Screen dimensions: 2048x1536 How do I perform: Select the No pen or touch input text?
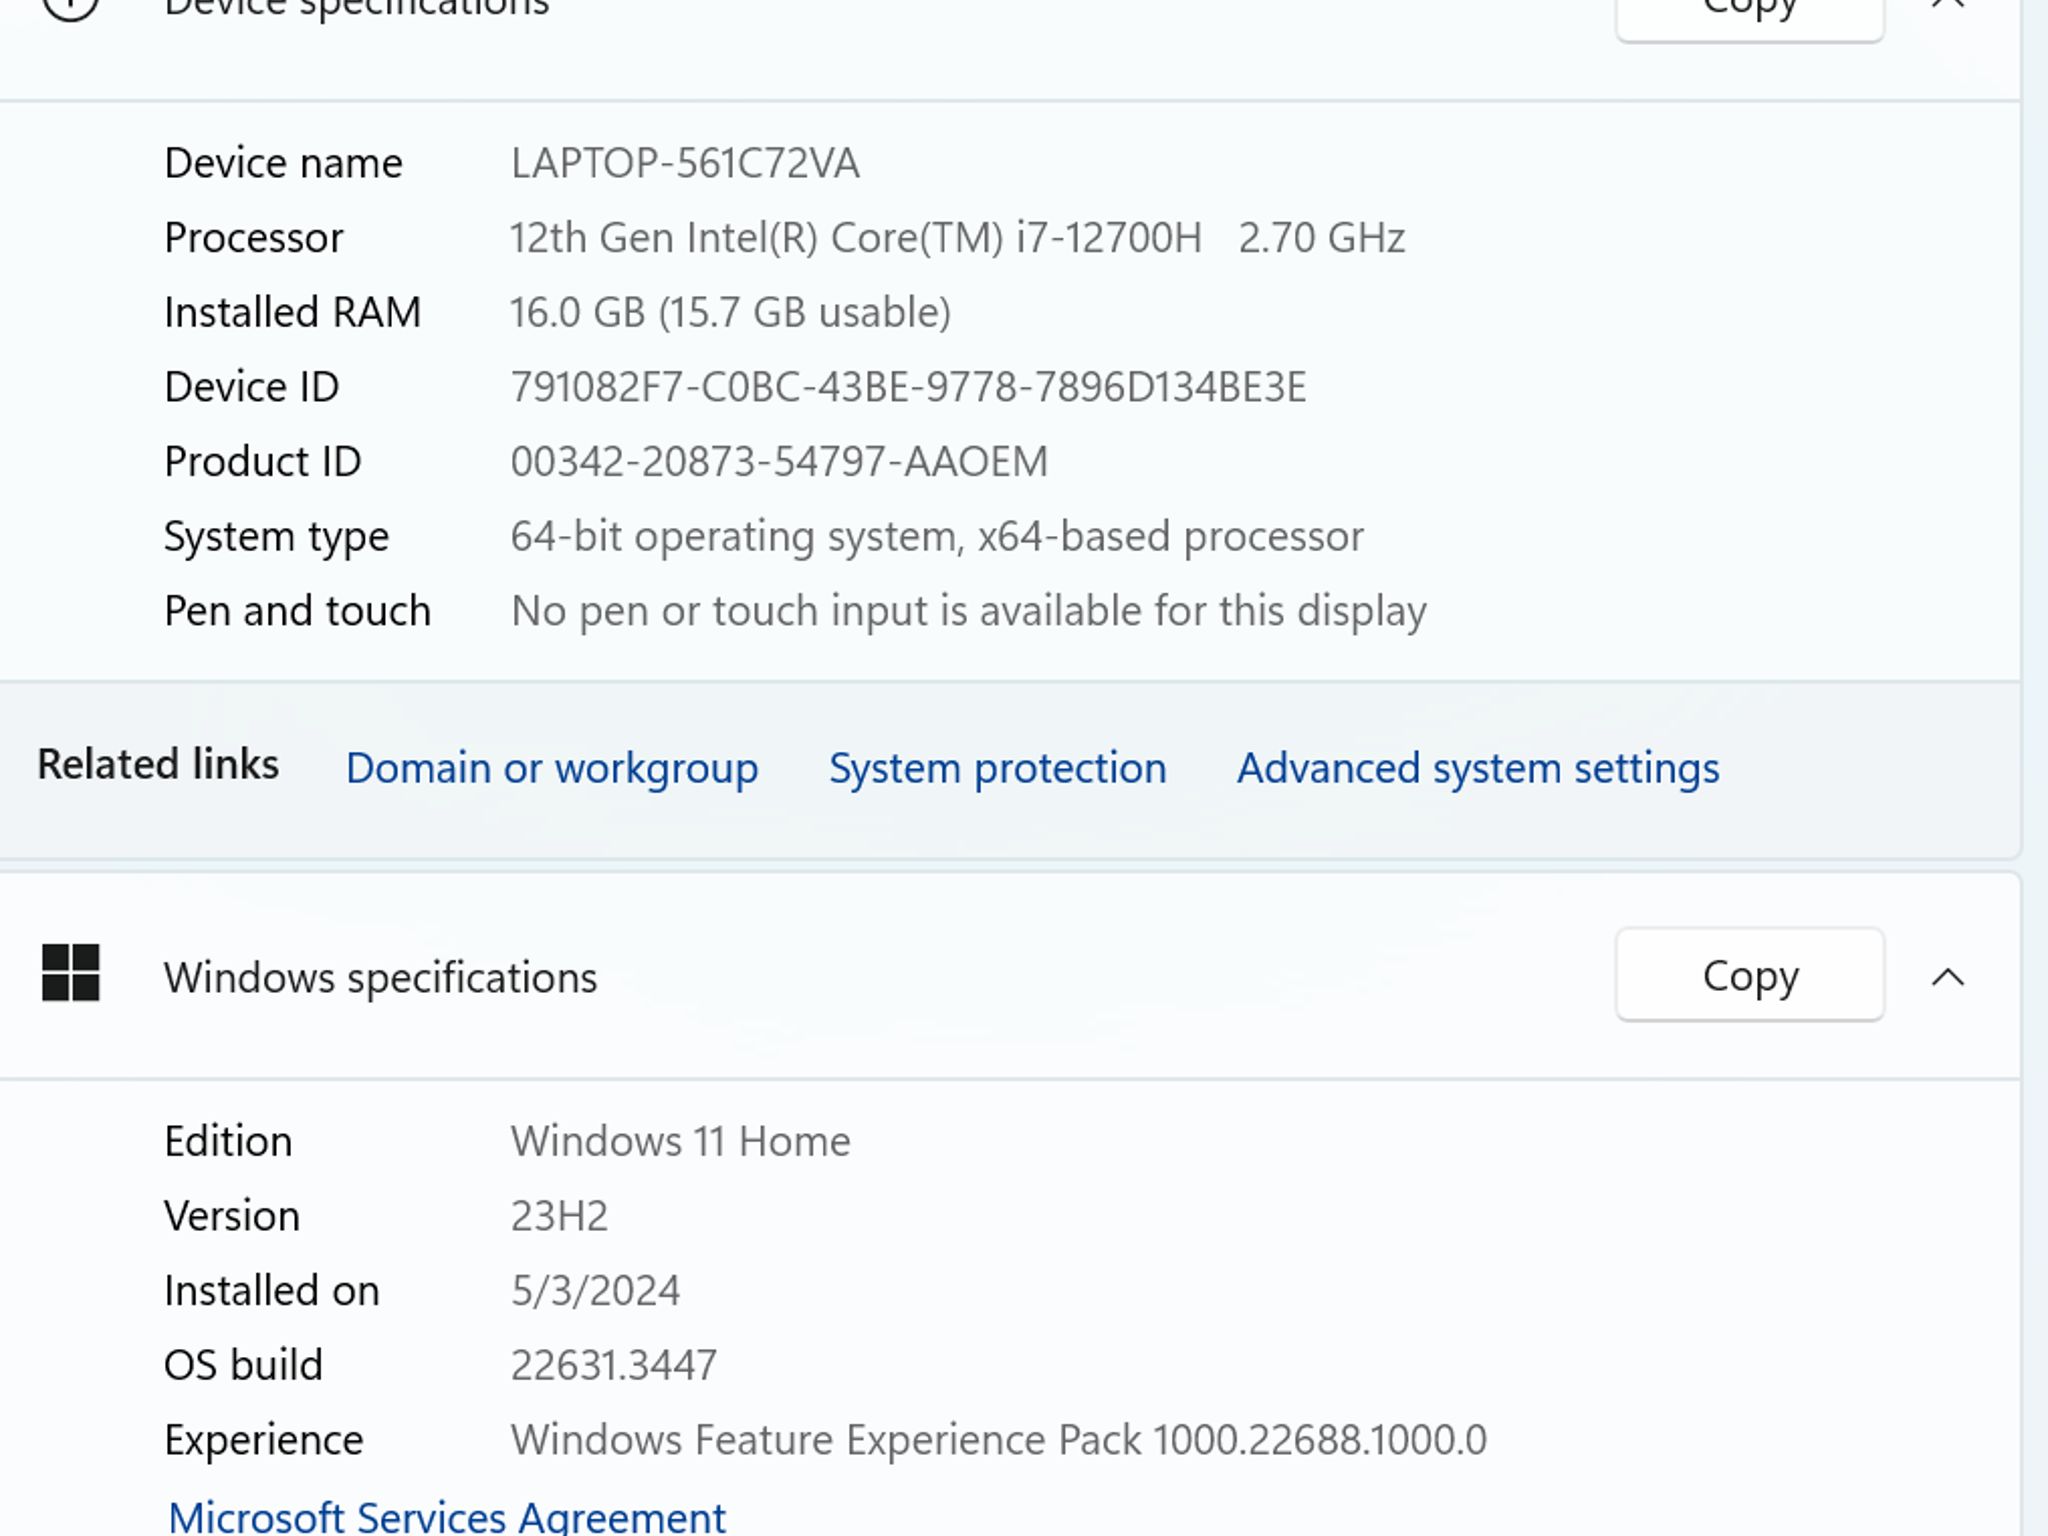968,611
